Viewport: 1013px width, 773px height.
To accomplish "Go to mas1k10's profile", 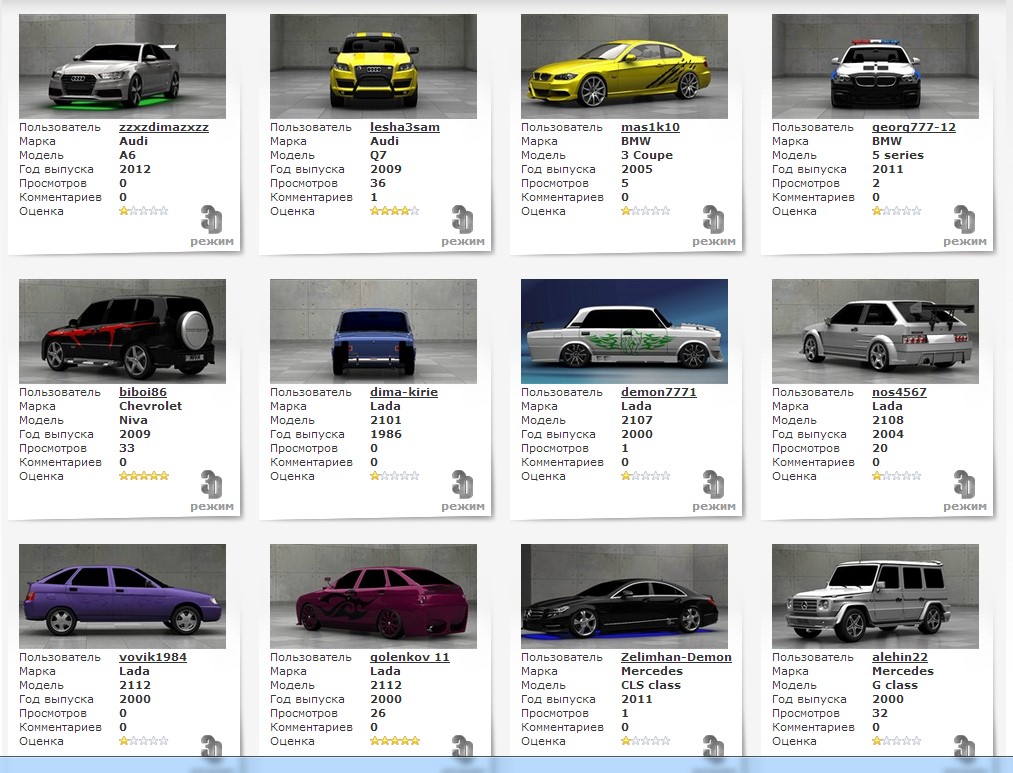I will (651, 127).
